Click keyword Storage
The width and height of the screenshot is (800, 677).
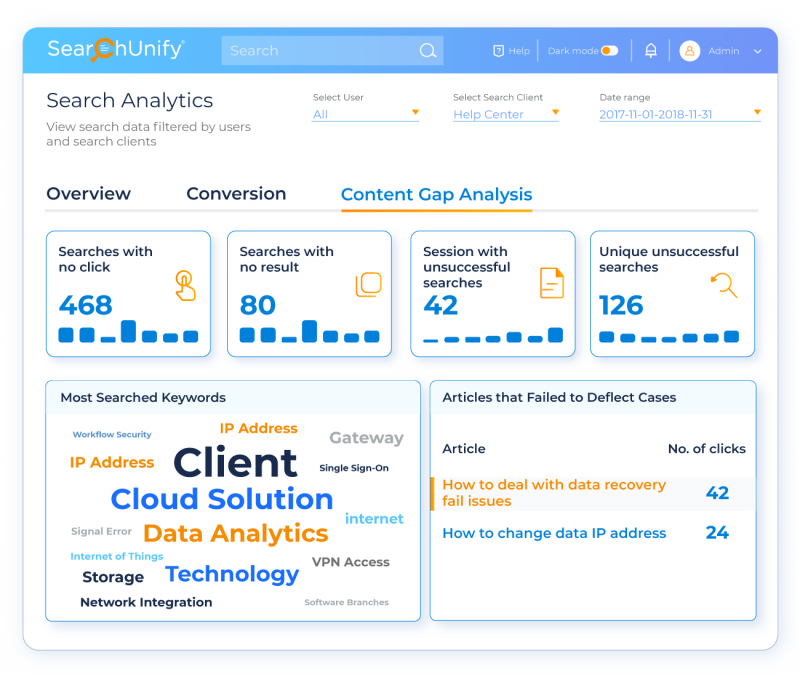113,577
